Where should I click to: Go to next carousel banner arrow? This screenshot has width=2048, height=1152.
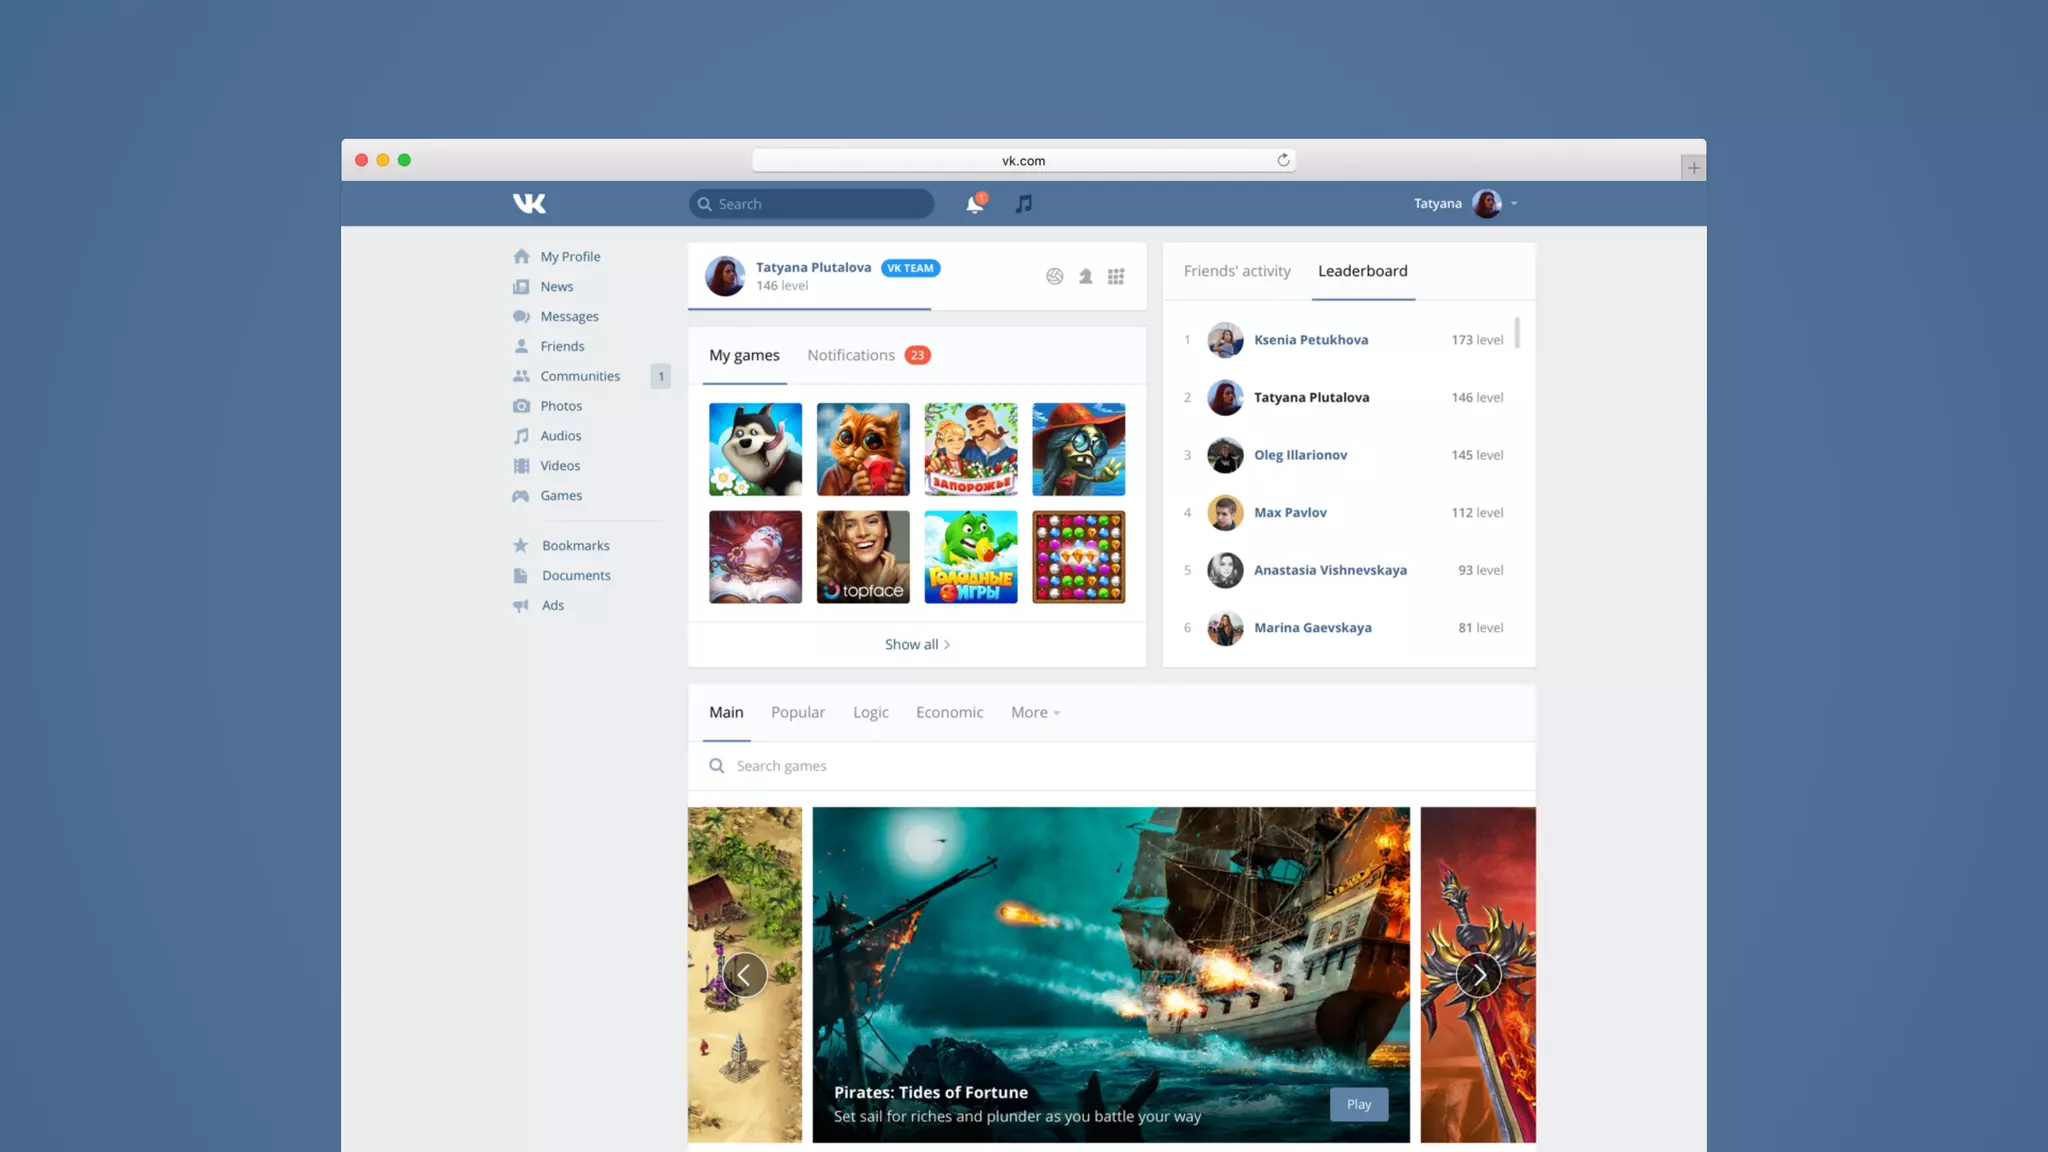[1478, 975]
